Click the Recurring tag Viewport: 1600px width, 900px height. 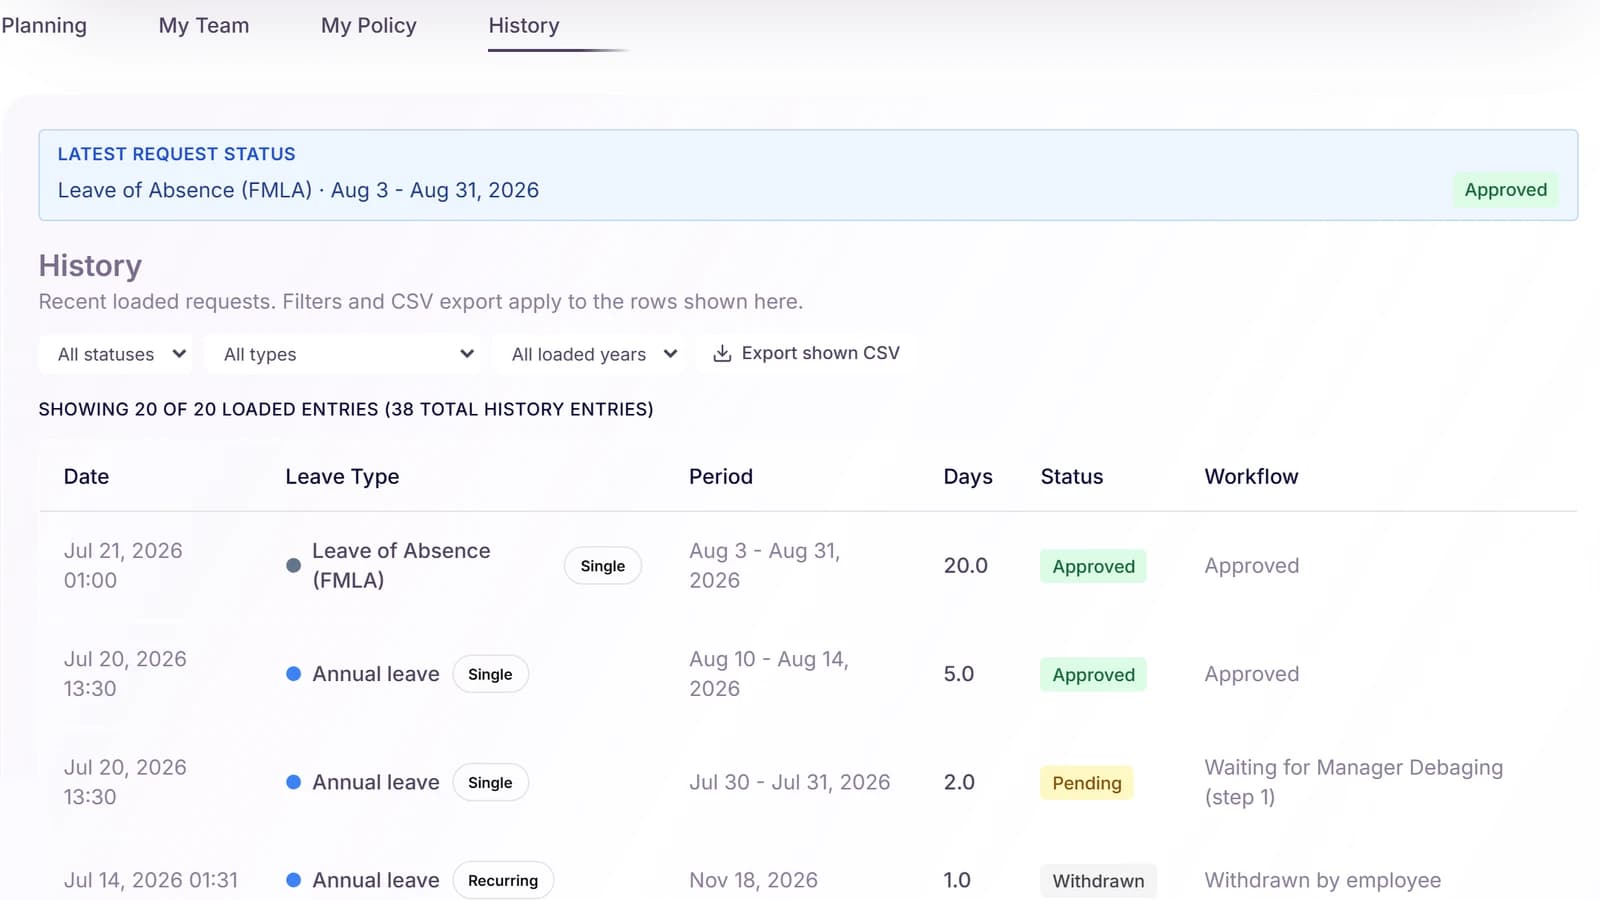click(503, 880)
